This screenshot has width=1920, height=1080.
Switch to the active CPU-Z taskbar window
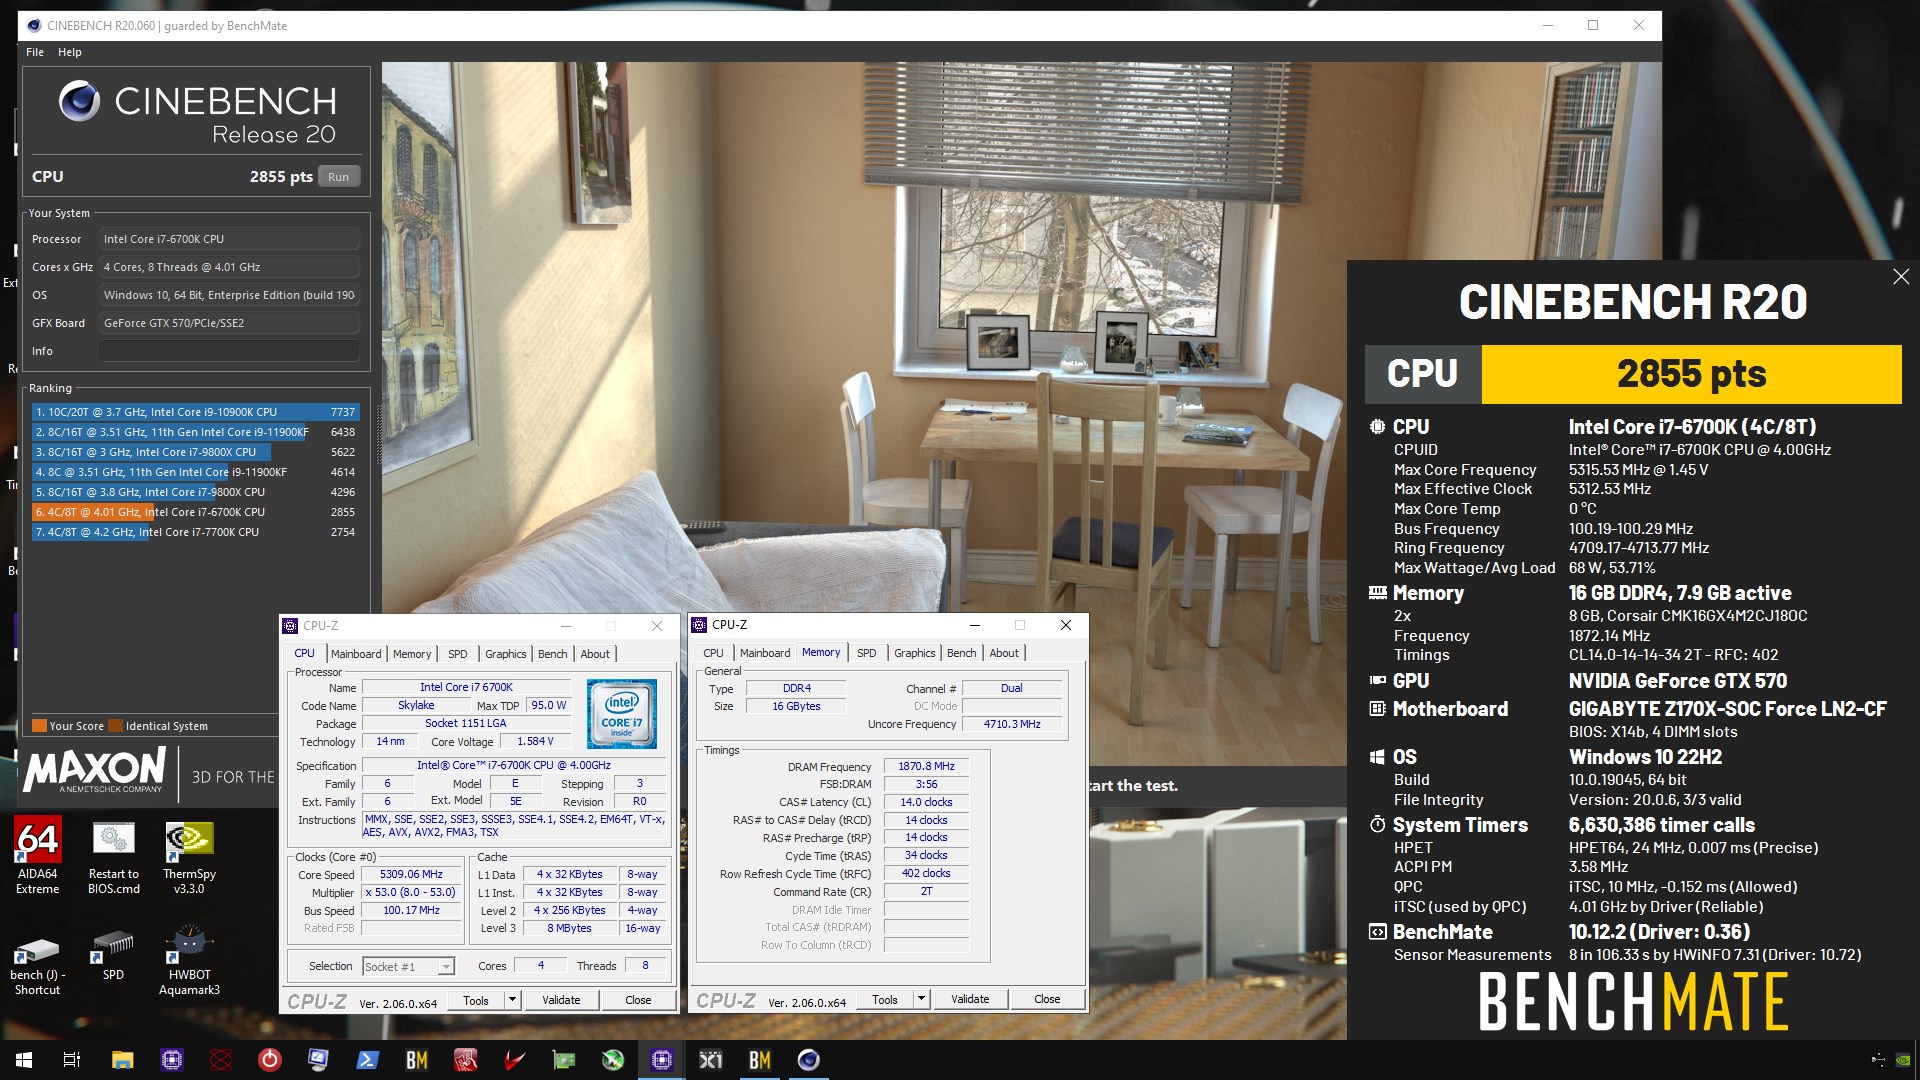click(x=662, y=1060)
